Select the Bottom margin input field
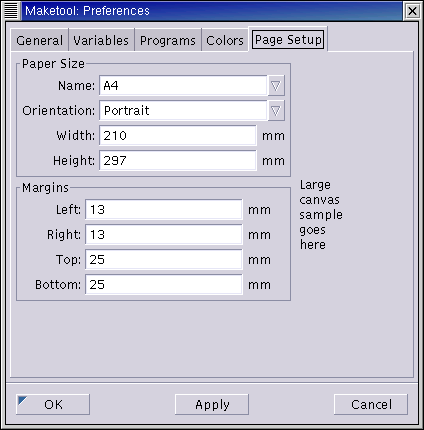The image size is (424, 430). [x=164, y=285]
